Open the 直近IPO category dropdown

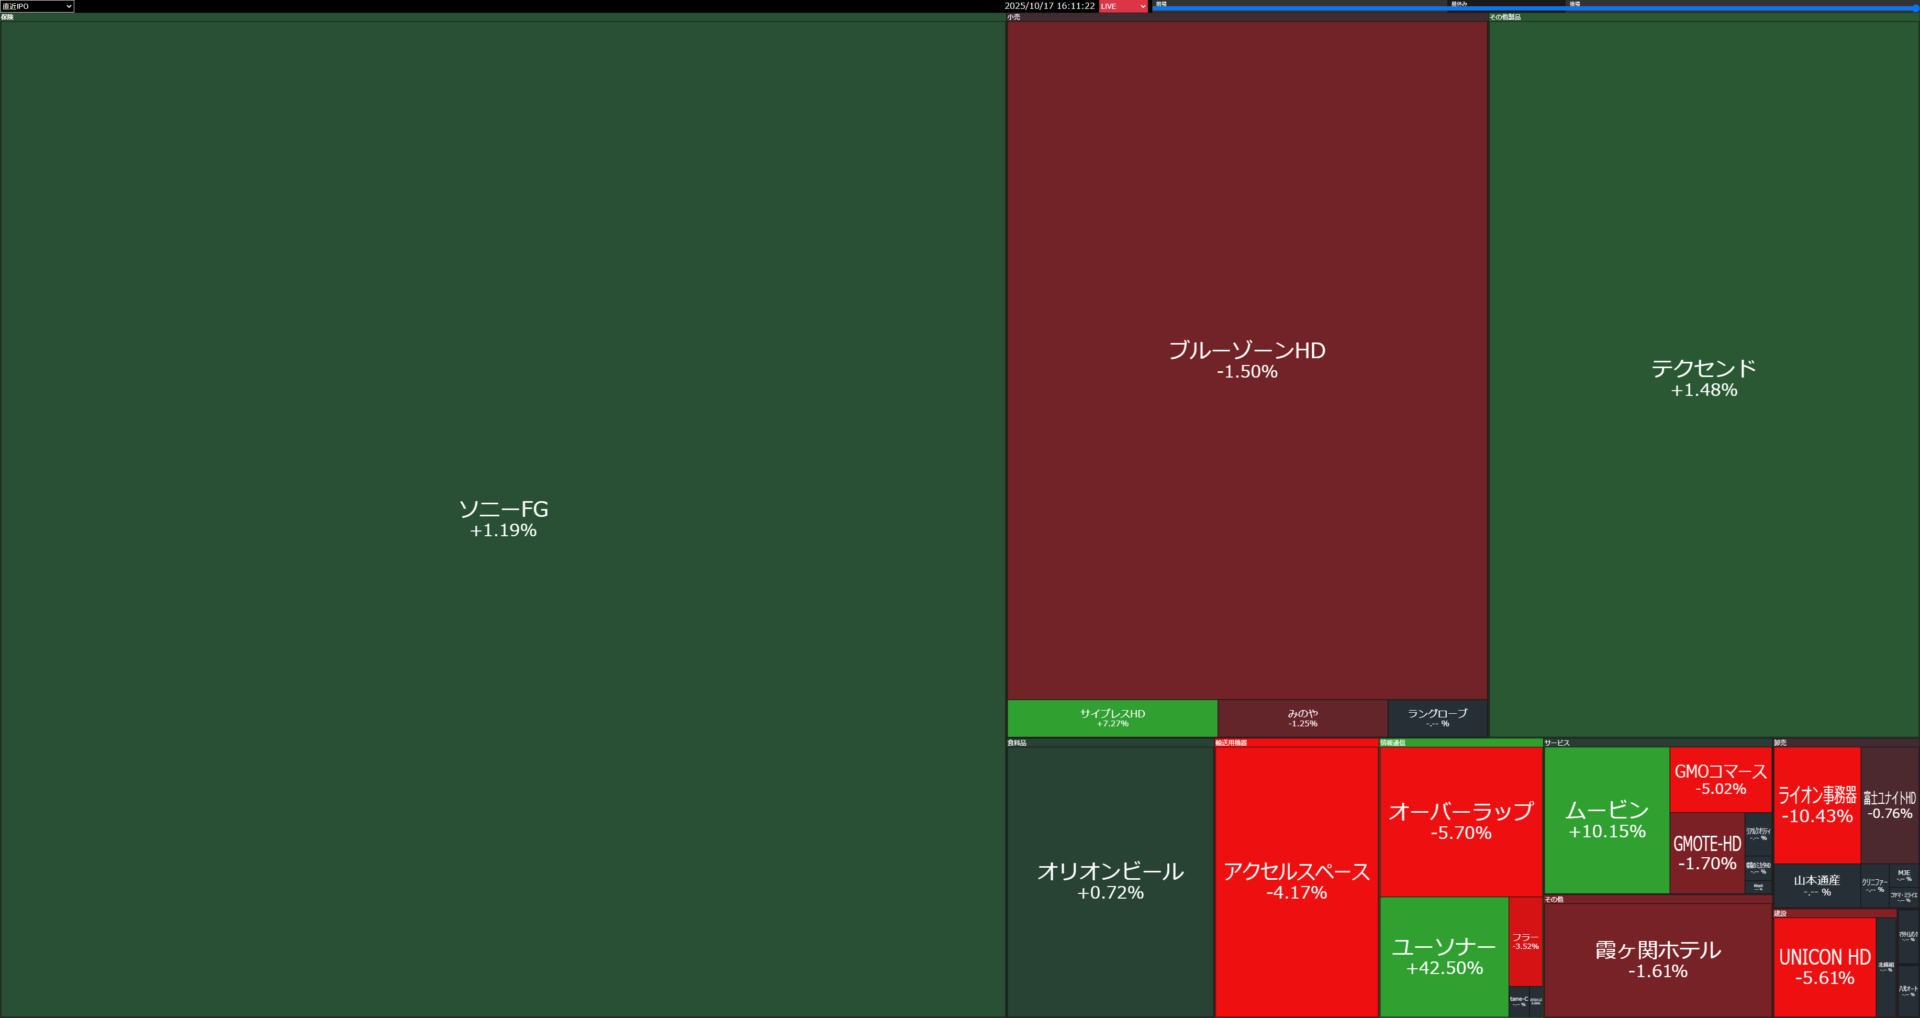[x=37, y=6]
